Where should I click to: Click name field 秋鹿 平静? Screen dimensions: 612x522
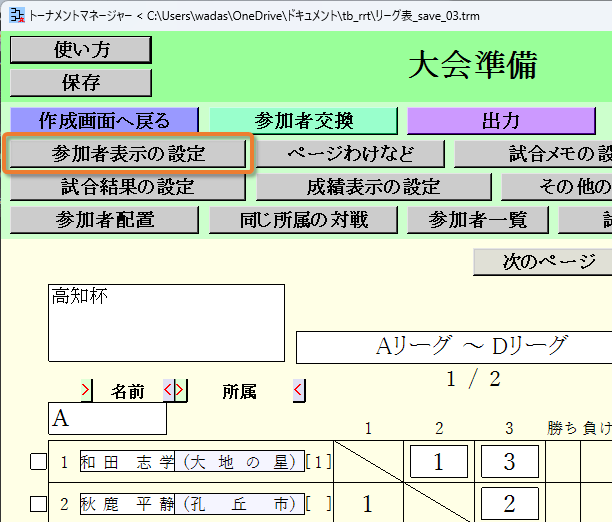pos(127,504)
